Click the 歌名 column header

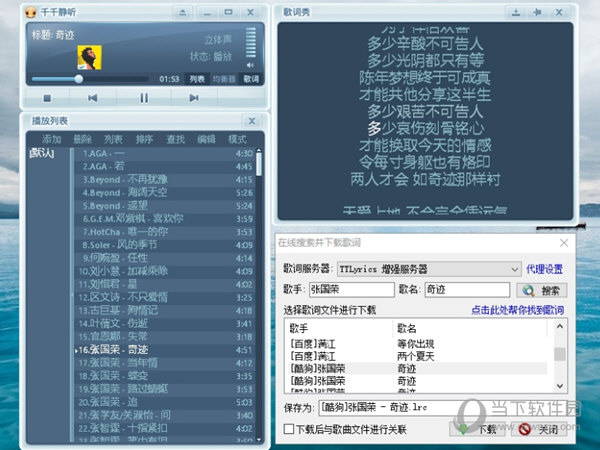coord(471,328)
